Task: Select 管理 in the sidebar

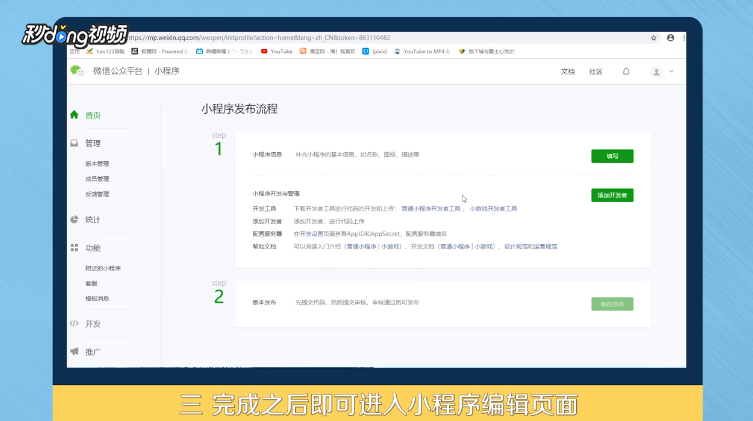Action: pyautogui.click(x=93, y=143)
